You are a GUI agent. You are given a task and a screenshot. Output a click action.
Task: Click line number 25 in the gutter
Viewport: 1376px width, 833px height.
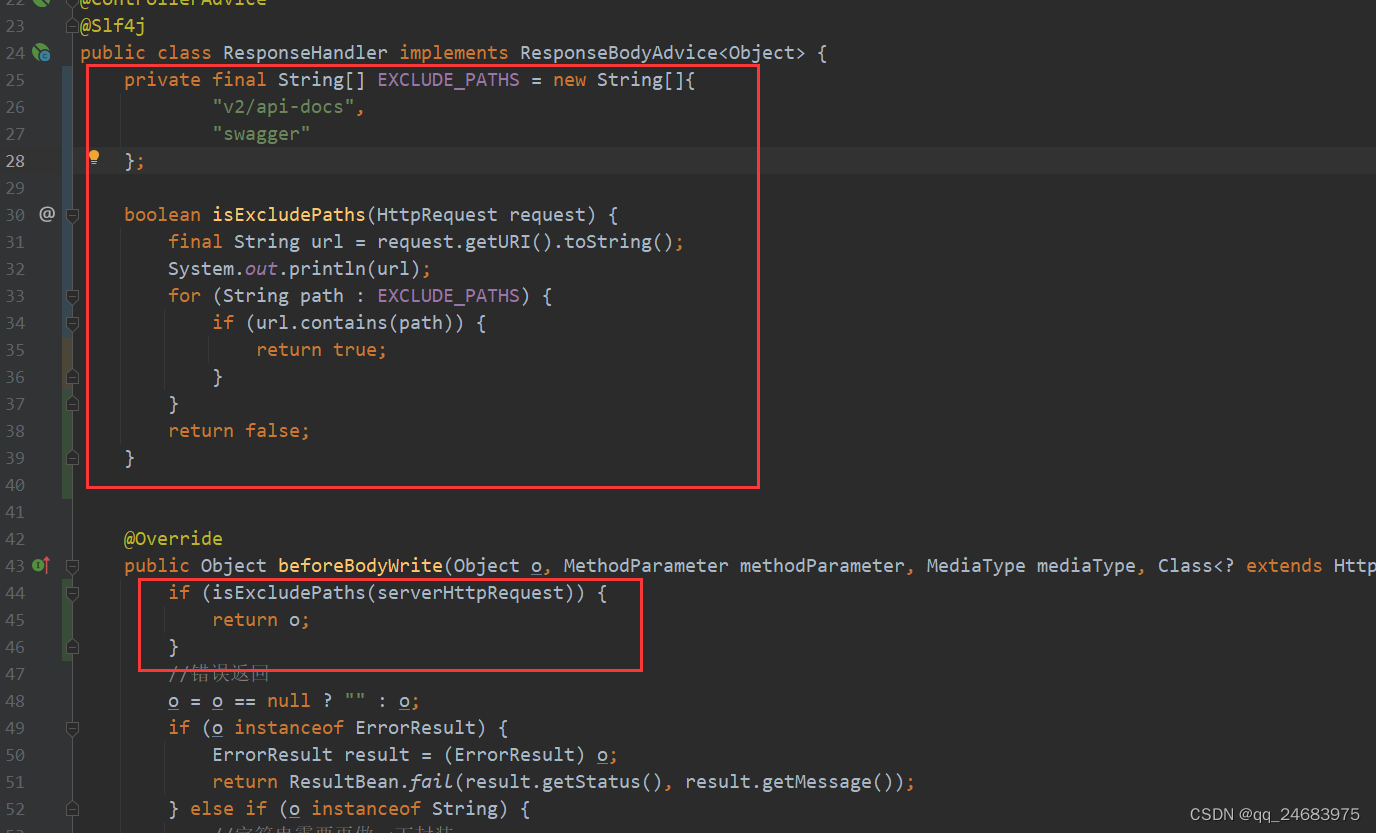pyautogui.click(x=15, y=80)
